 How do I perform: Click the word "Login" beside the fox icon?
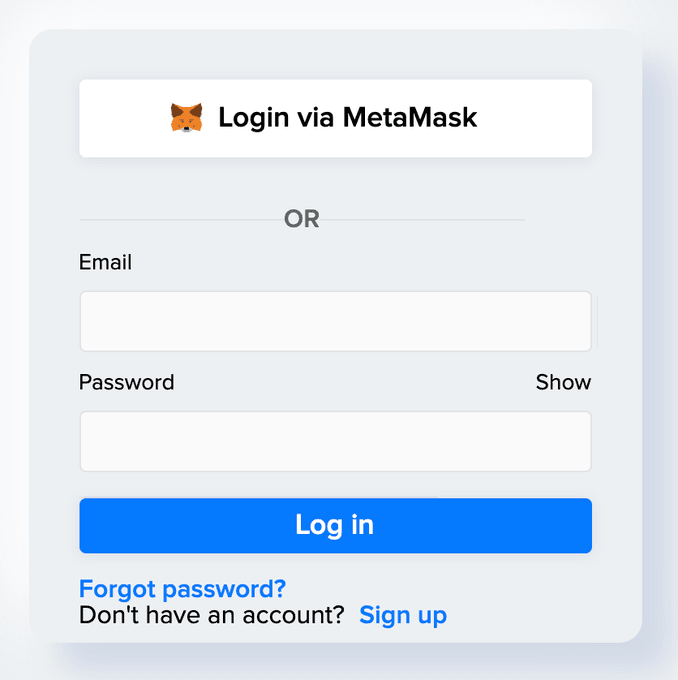point(253,118)
